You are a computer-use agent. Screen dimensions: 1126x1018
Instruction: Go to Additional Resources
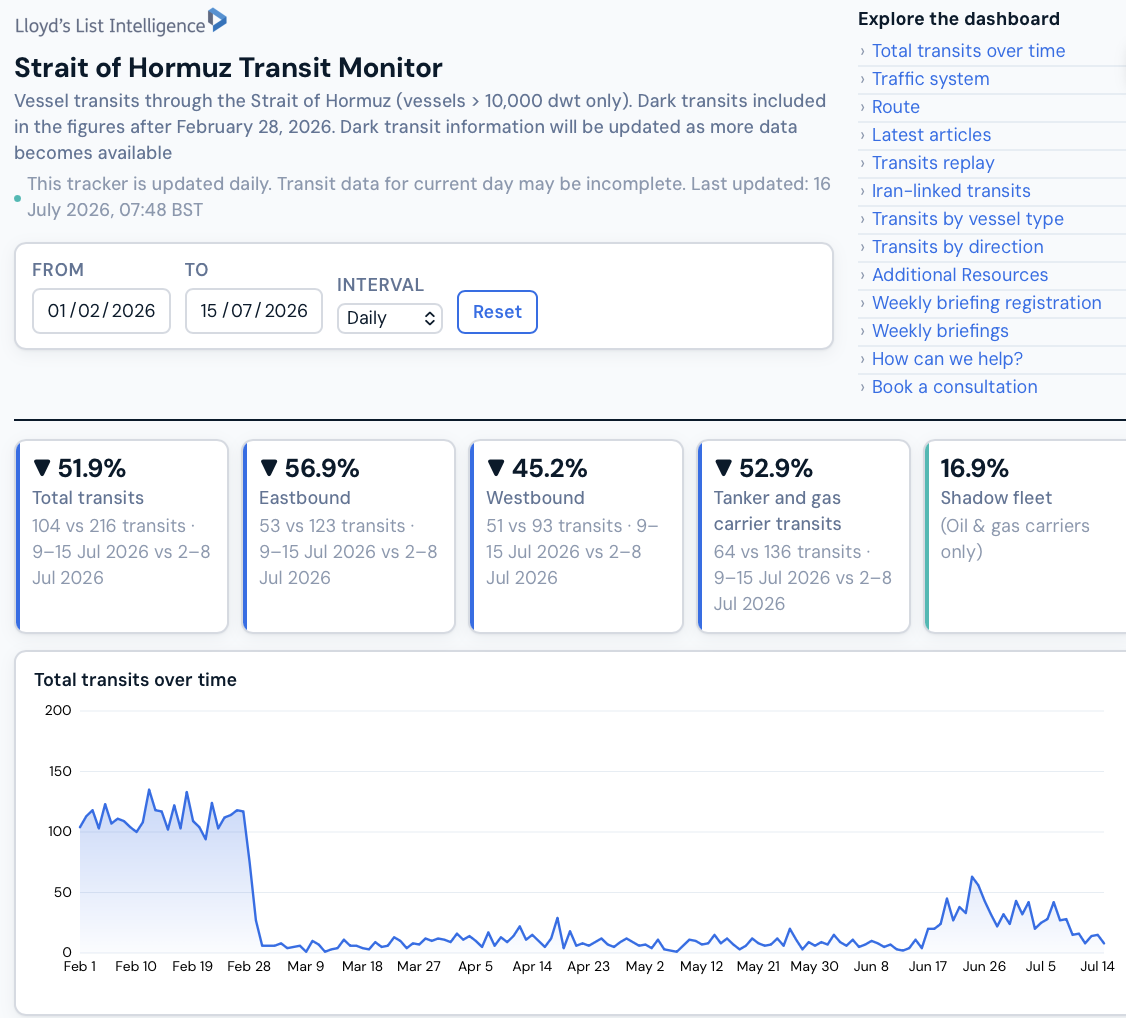pyautogui.click(x=959, y=275)
